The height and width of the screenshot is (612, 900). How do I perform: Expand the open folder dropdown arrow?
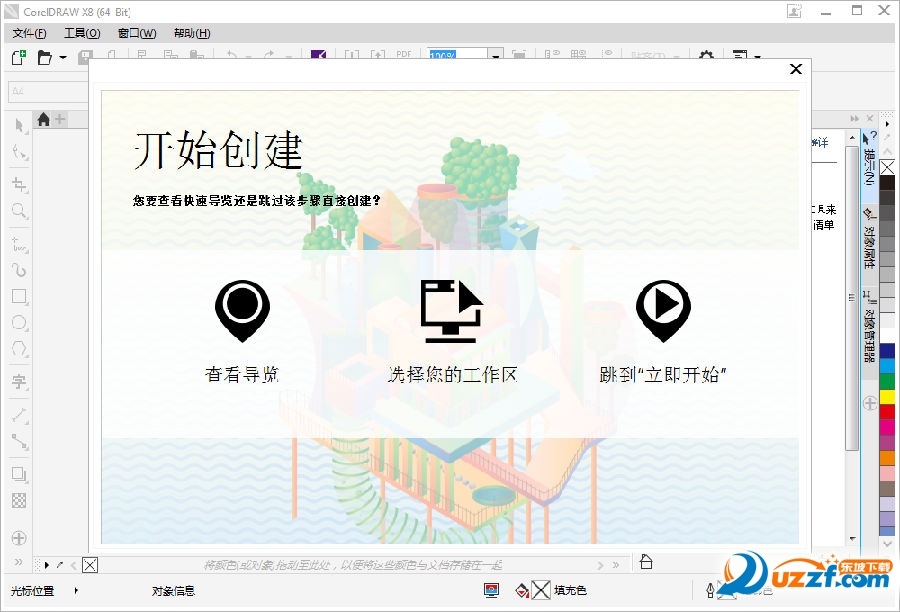click(x=62, y=58)
